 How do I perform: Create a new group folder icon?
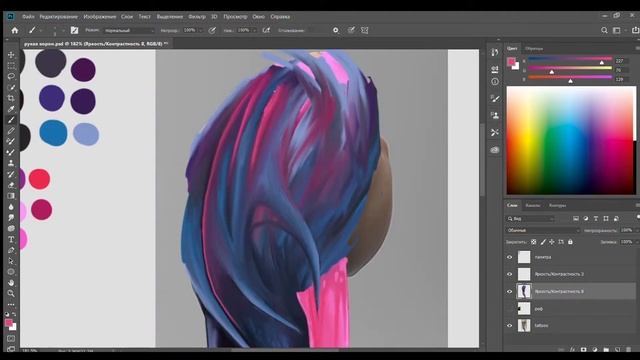(606, 350)
